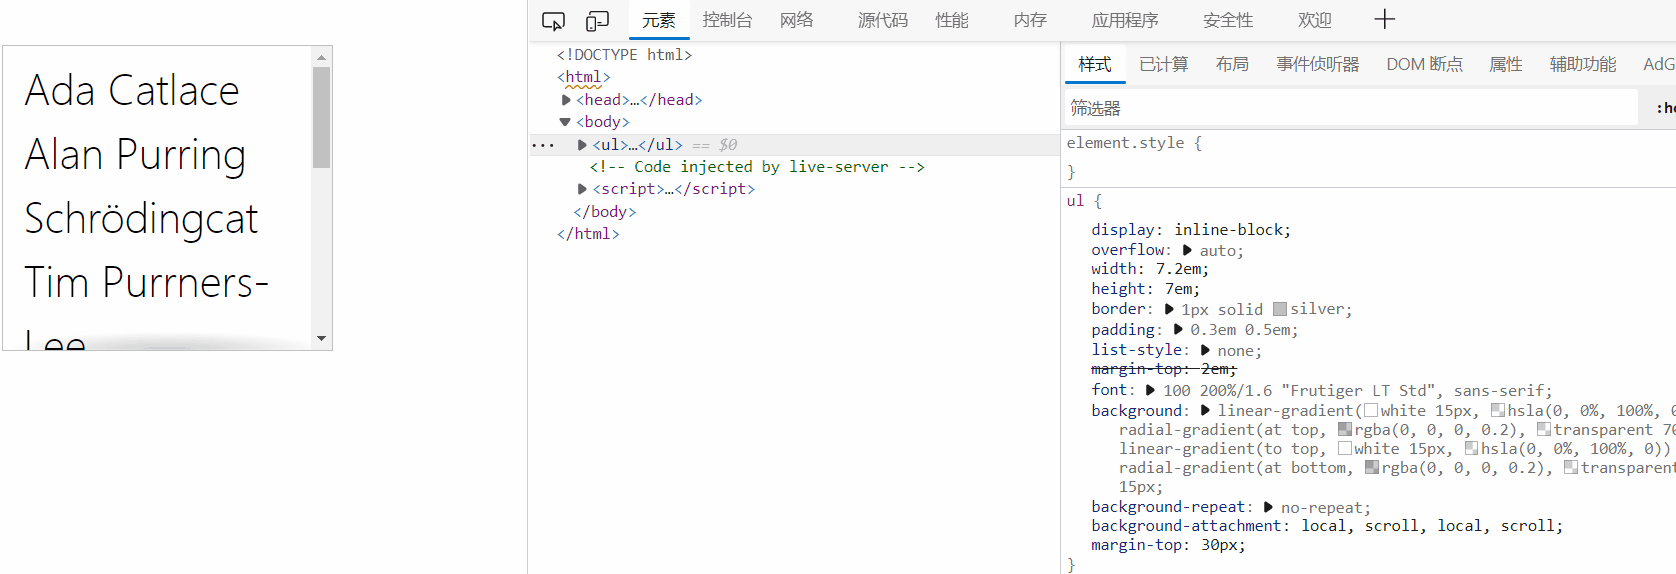This screenshot has width=1676, height=574.
Task: Switch to the 元素 tab
Action: coord(659,20)
